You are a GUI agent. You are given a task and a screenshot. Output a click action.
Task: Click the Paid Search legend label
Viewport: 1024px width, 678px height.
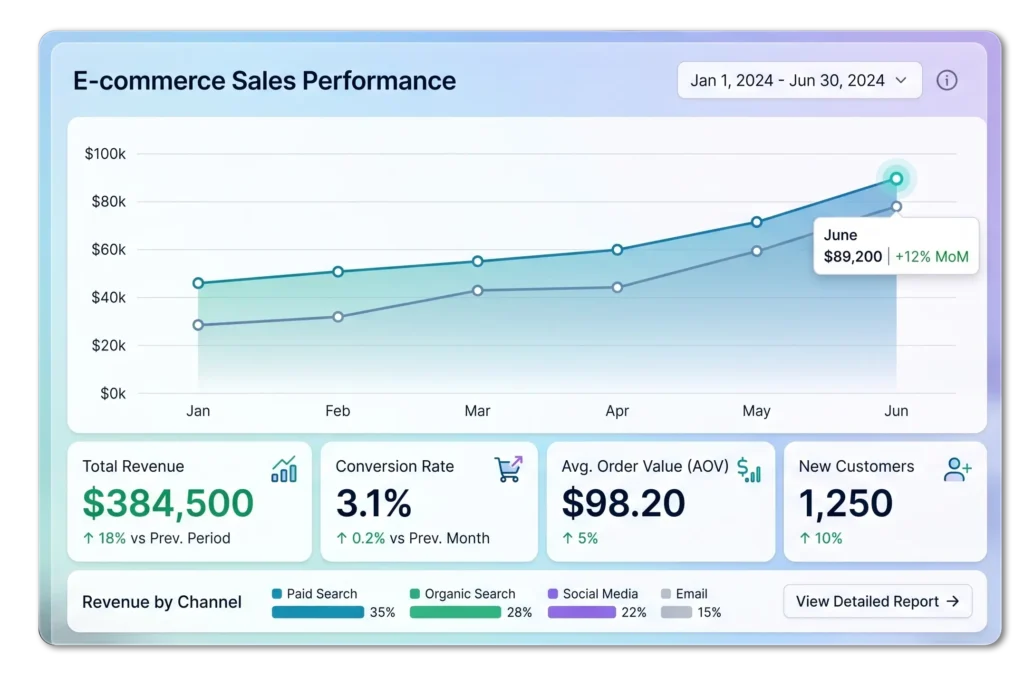point(322,594)
